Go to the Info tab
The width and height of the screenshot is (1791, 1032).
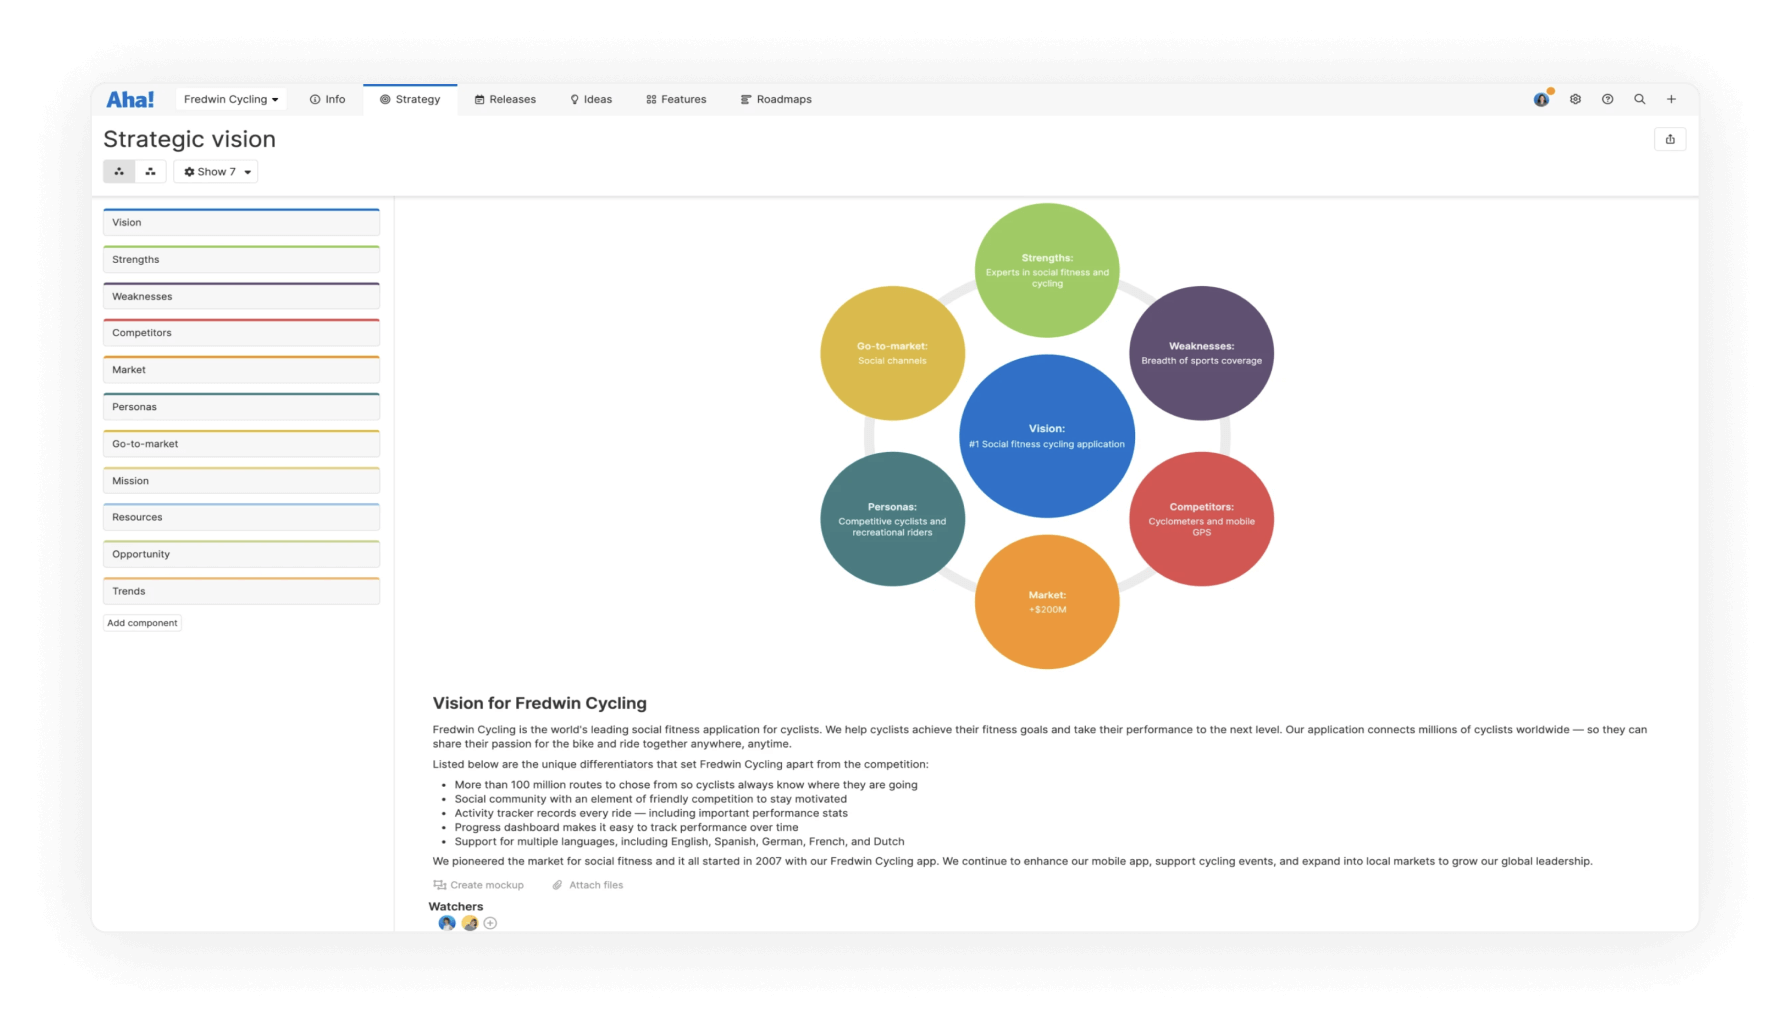click(x=327, y=99)
